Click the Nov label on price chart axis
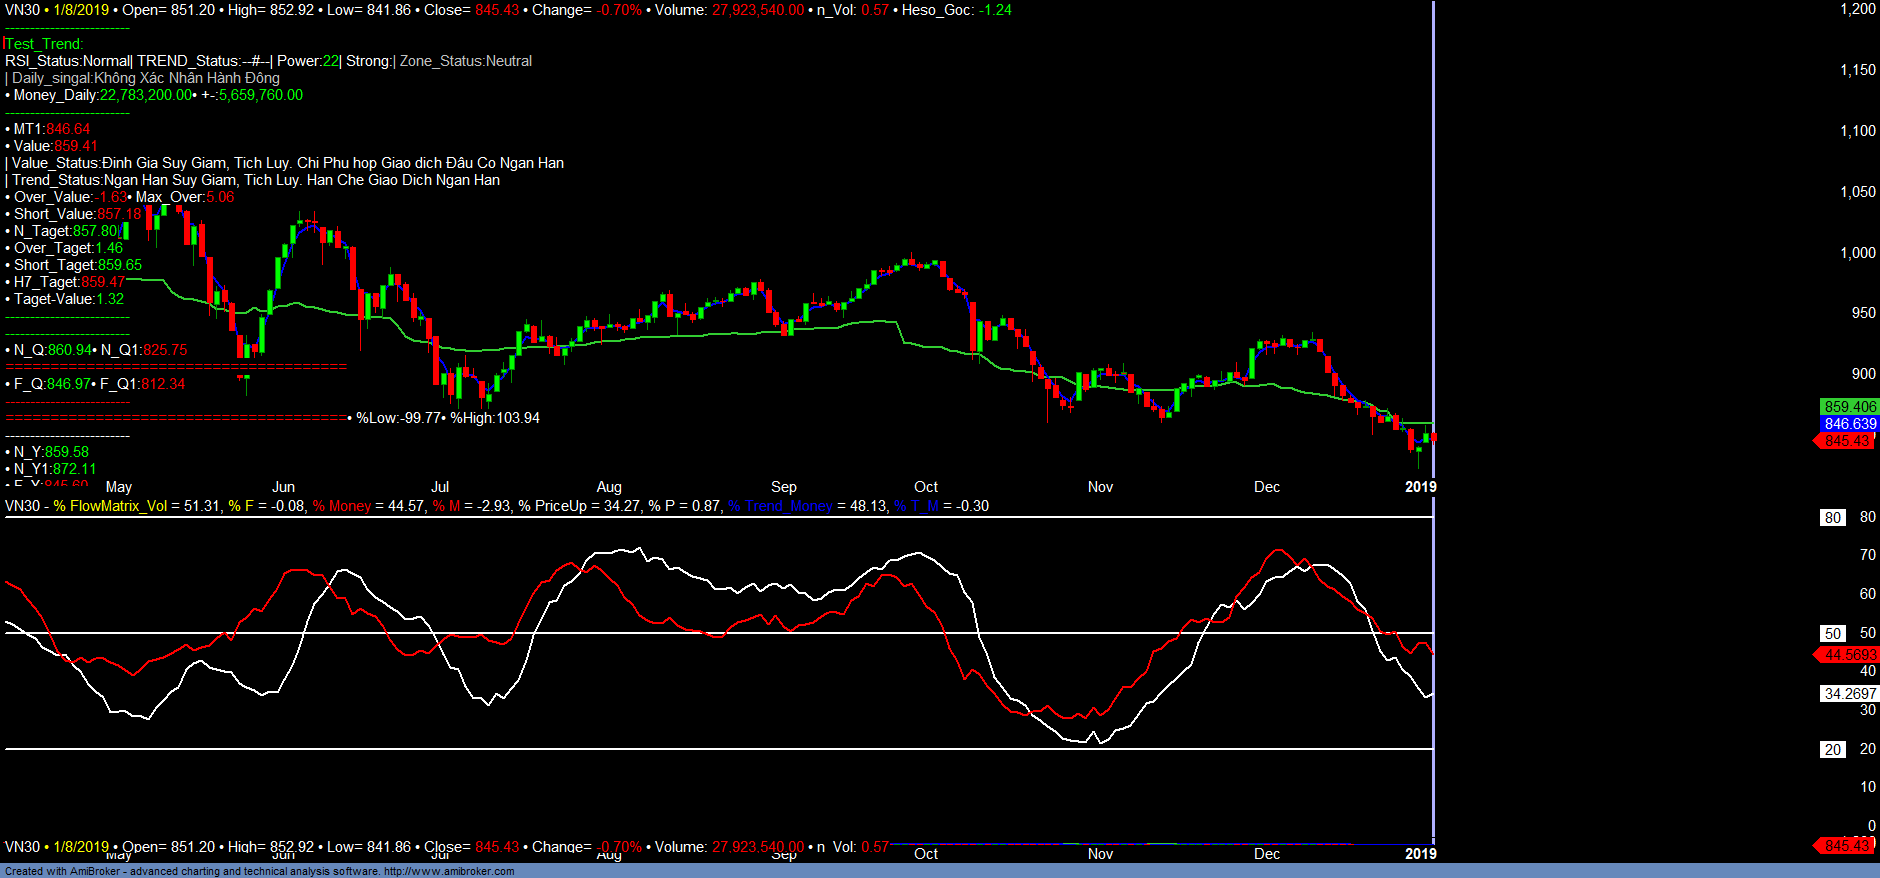This screenshot has height=878, width=1880. coord(1100,487)
